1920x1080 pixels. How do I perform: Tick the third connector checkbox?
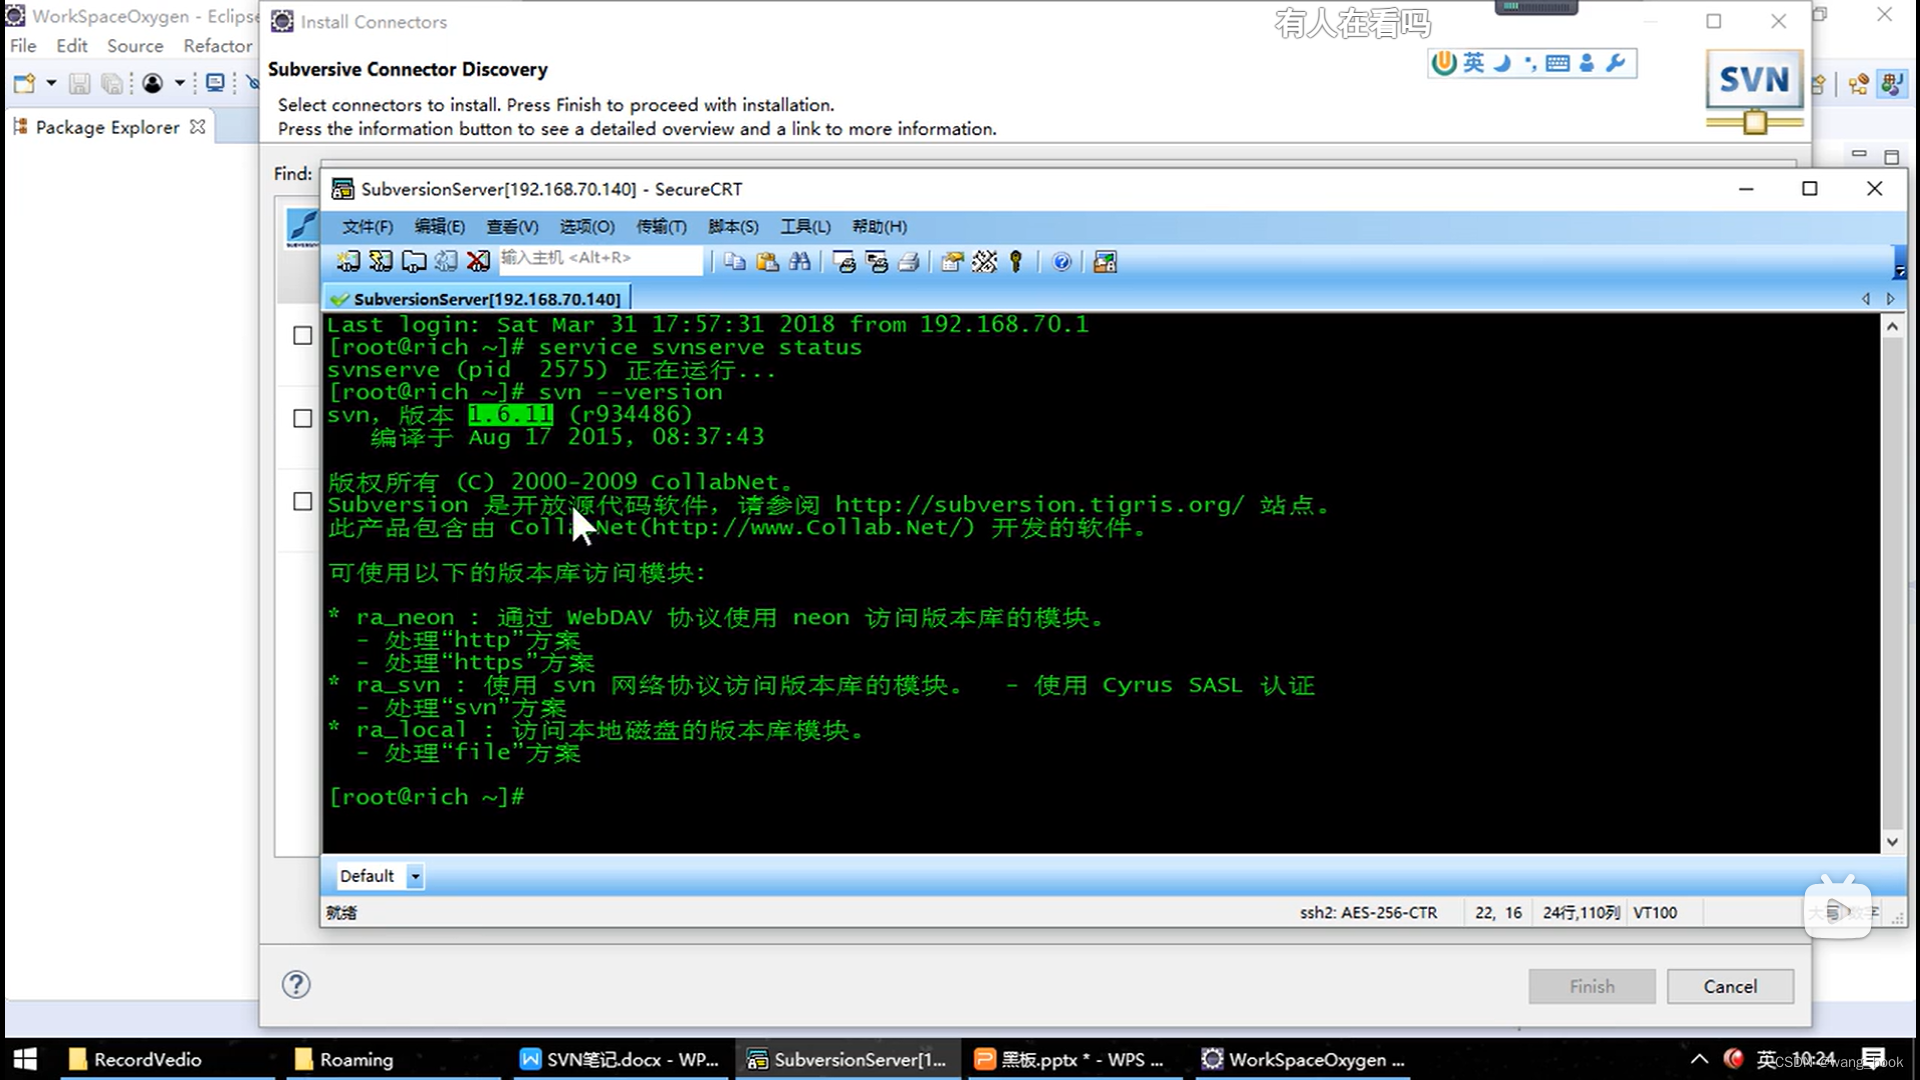303,502
